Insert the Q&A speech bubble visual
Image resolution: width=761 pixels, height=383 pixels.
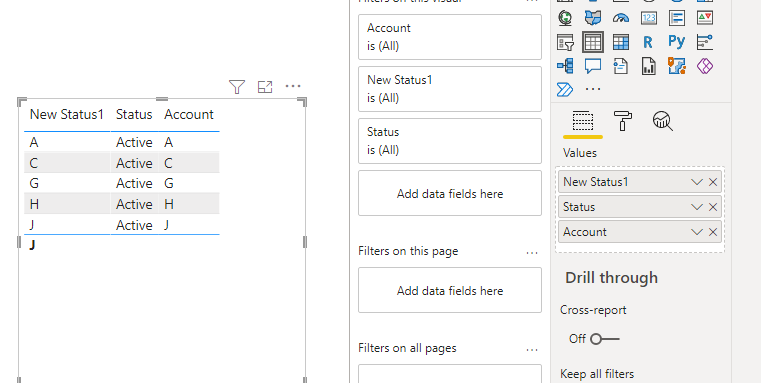click(593, 66)
